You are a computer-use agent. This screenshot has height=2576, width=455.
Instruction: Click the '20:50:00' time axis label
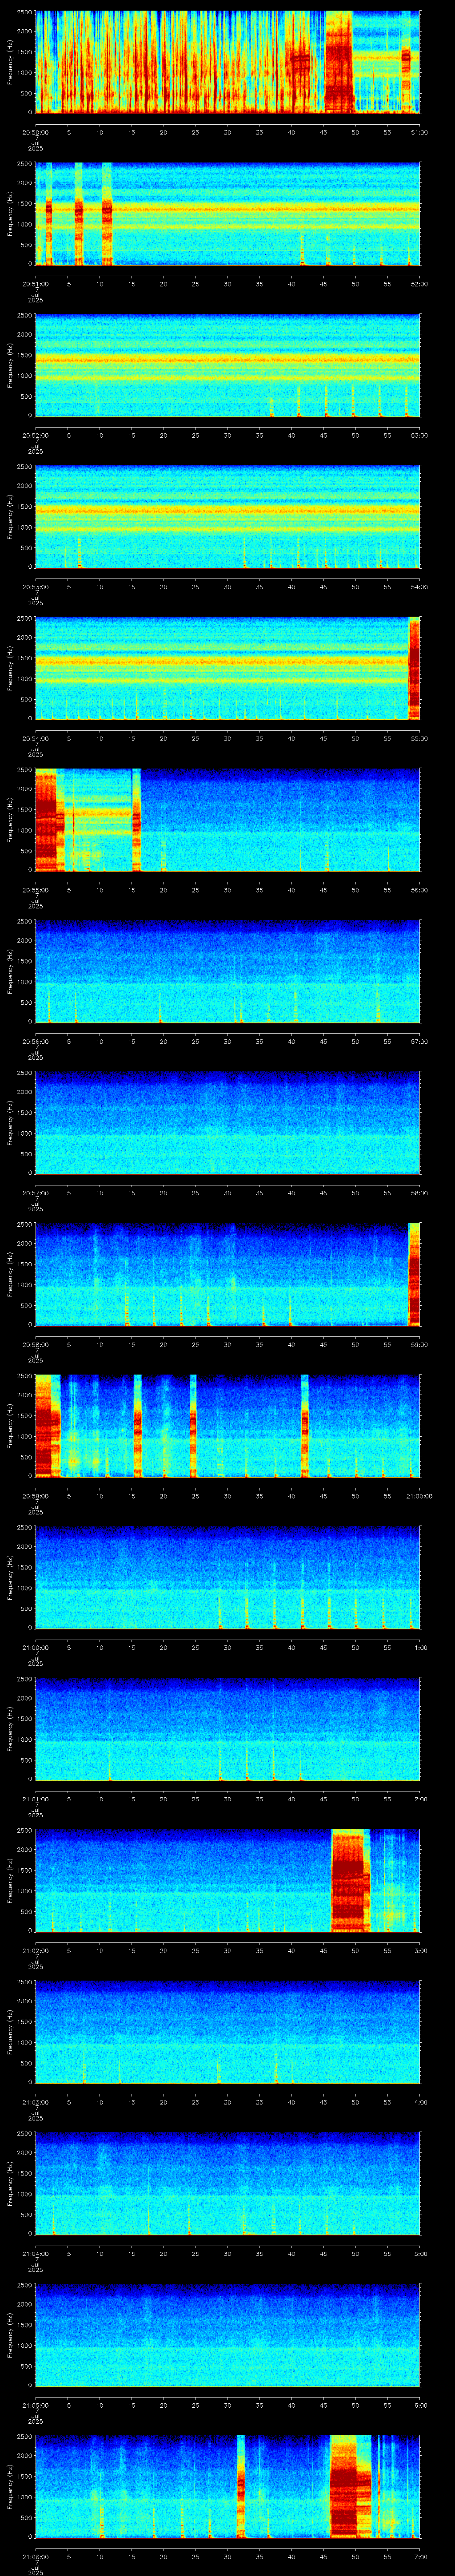click(35, 131)
